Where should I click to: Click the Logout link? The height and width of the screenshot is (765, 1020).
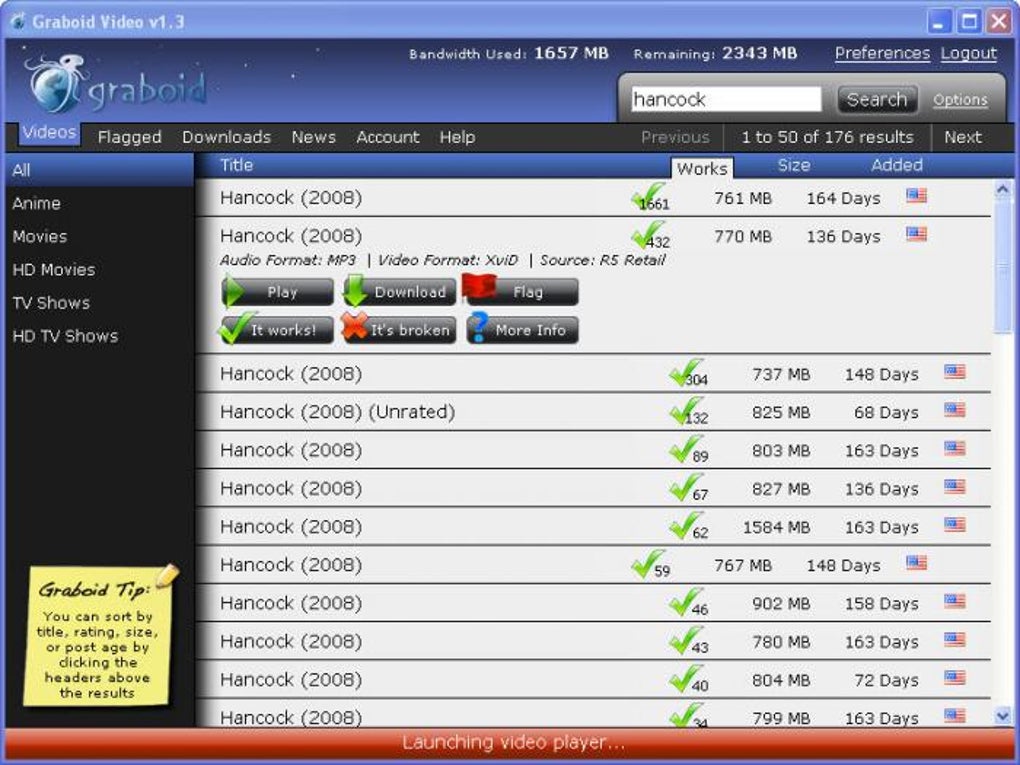pos(969,53)
